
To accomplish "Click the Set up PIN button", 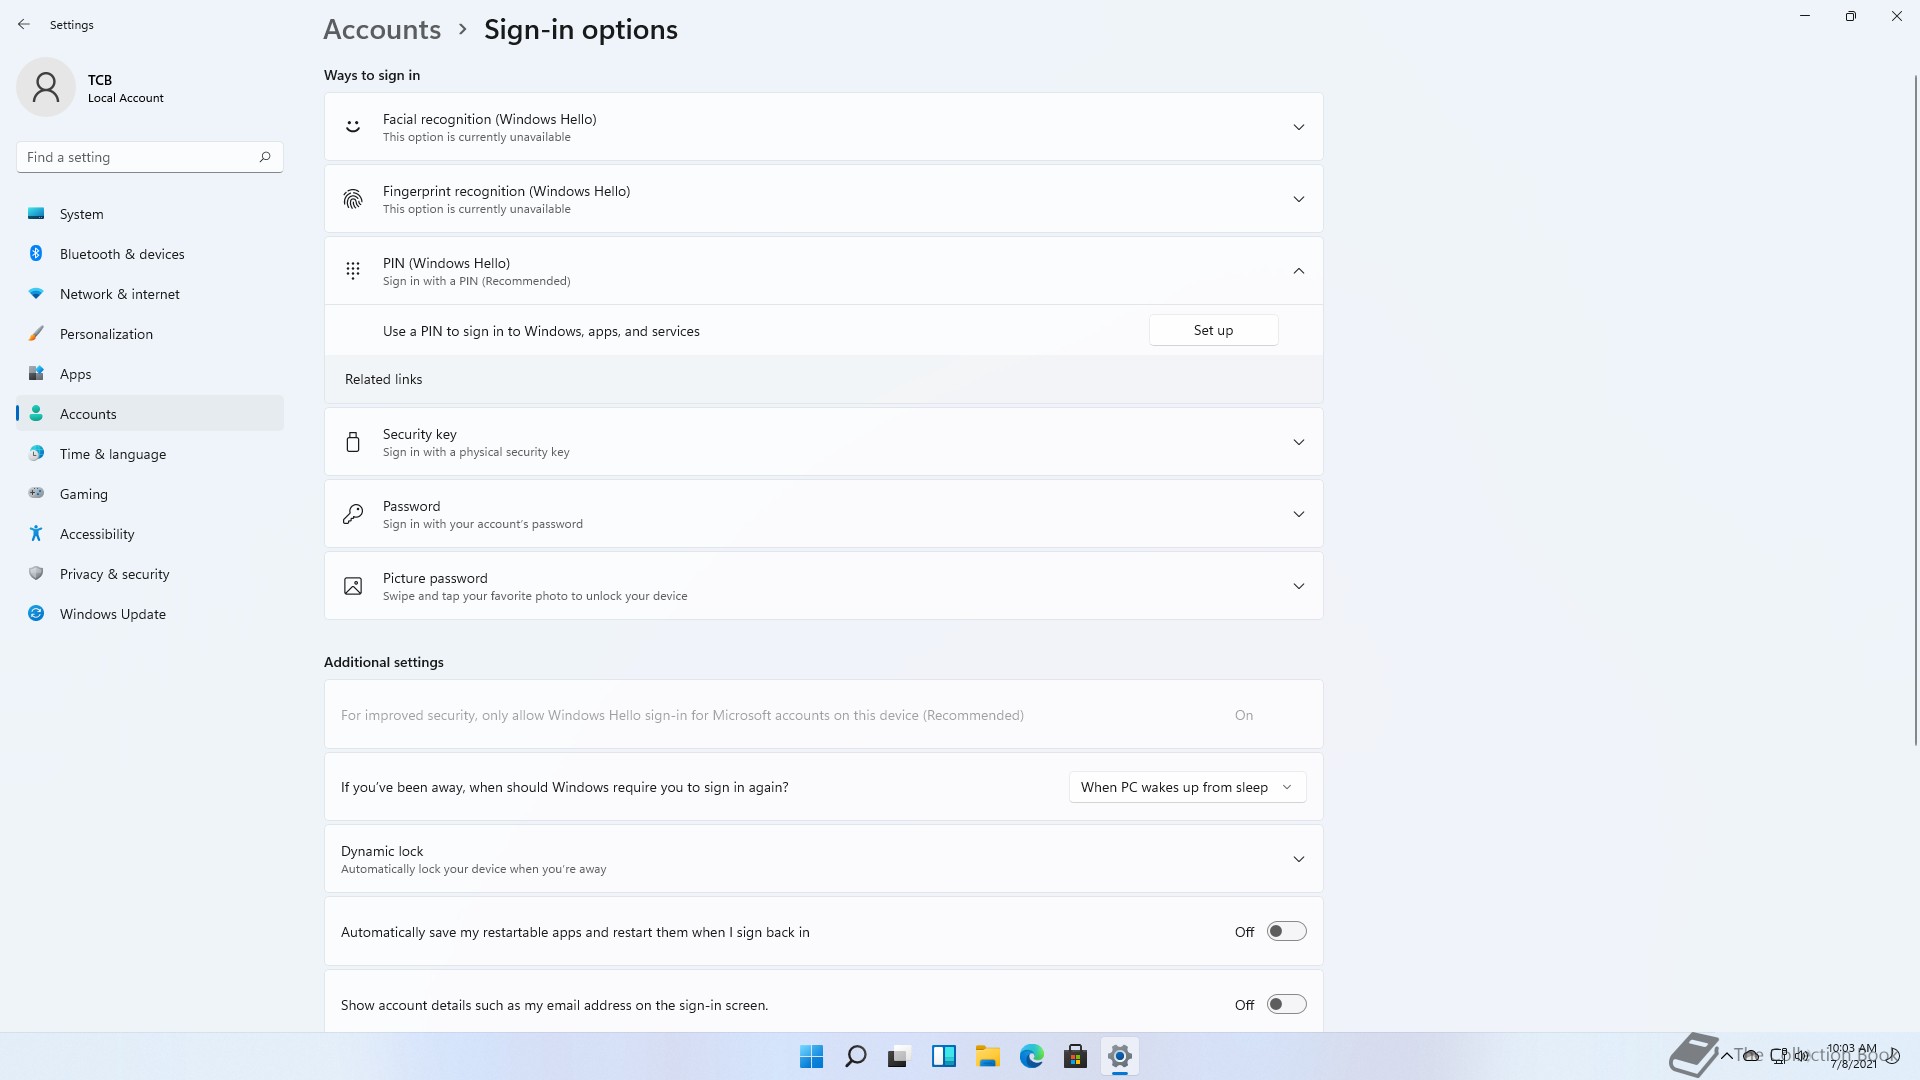I will [x=1213, y=330].
